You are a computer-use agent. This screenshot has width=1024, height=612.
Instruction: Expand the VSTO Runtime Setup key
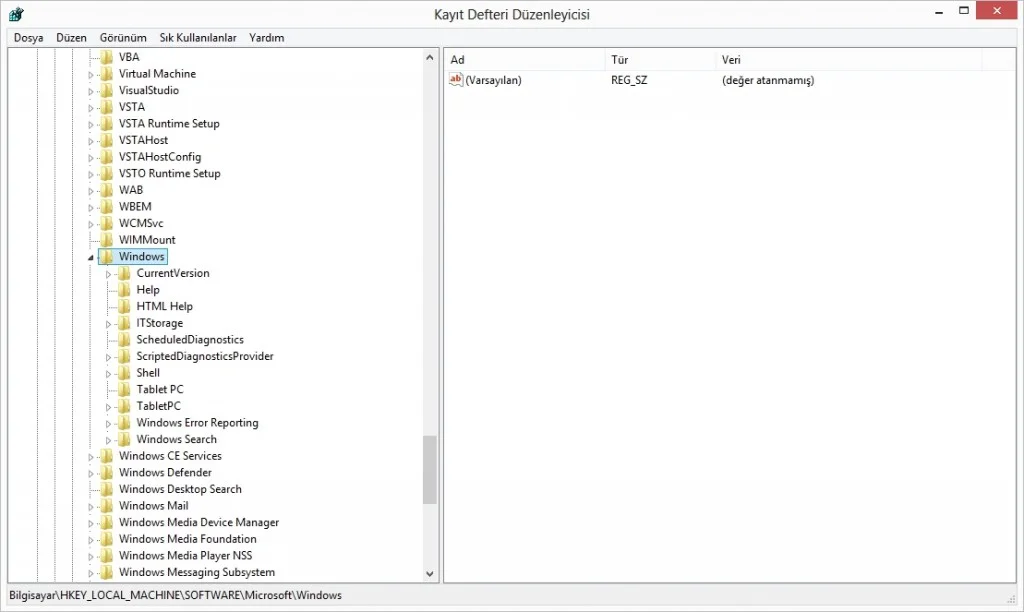(91, 174)
